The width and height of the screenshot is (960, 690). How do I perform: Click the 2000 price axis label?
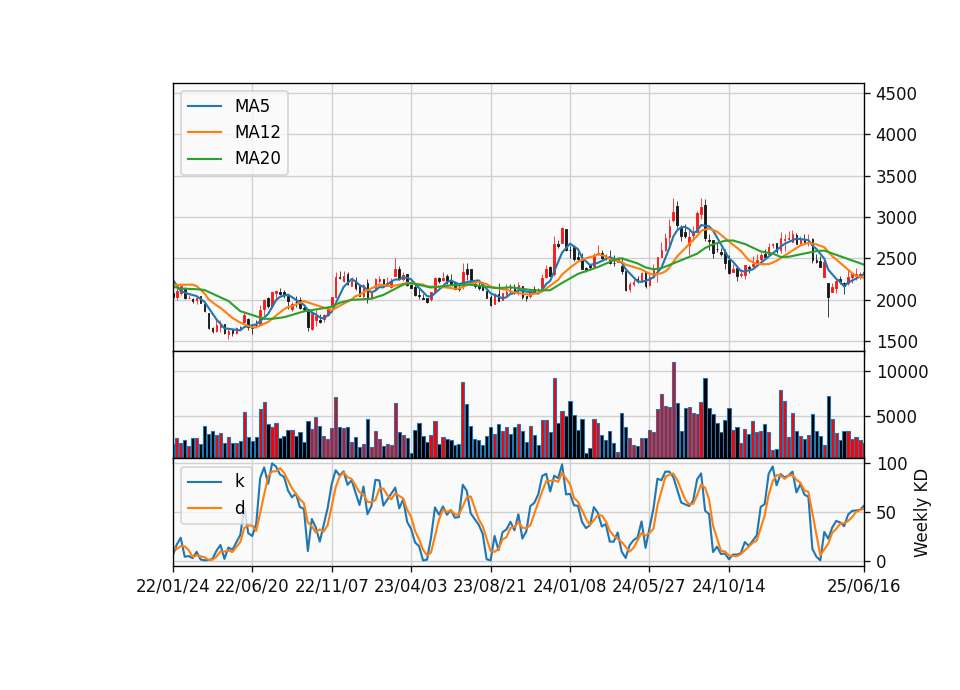click(x=896, y=301)
